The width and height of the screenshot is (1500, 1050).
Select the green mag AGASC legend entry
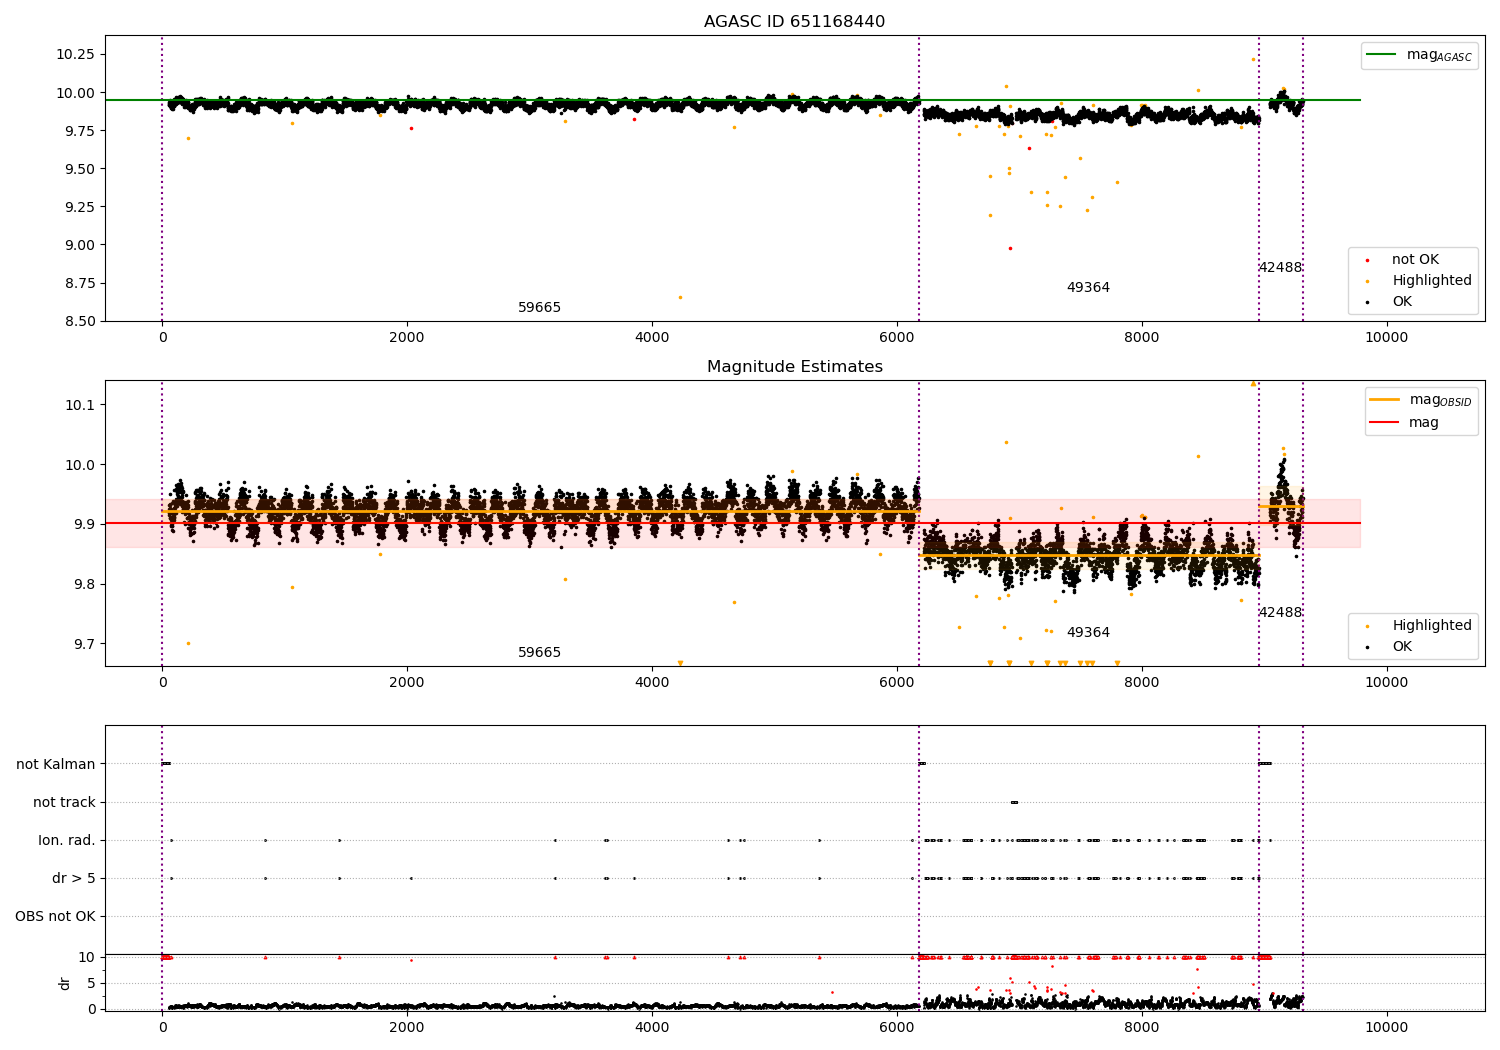tap(1418, 55)
